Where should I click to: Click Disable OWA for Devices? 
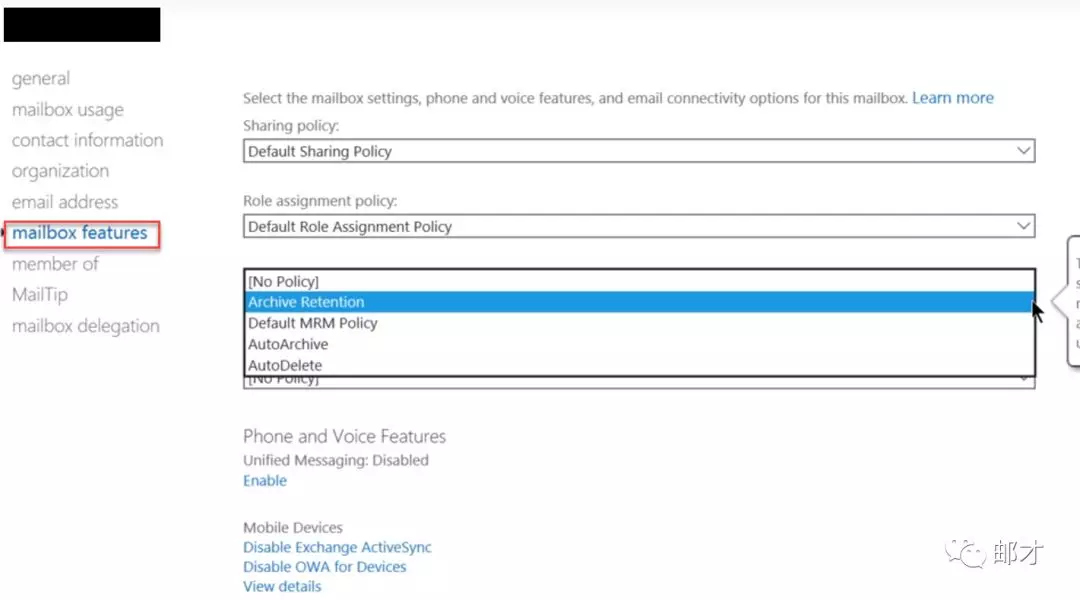[325, 567]
